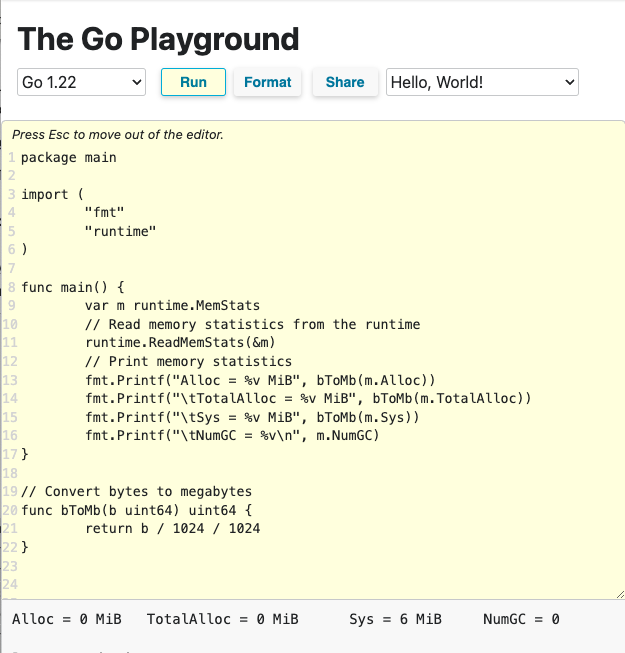625x653 pixels.
Task: Click the 'Read memory statistics' comment
Action: pos(252,324)
